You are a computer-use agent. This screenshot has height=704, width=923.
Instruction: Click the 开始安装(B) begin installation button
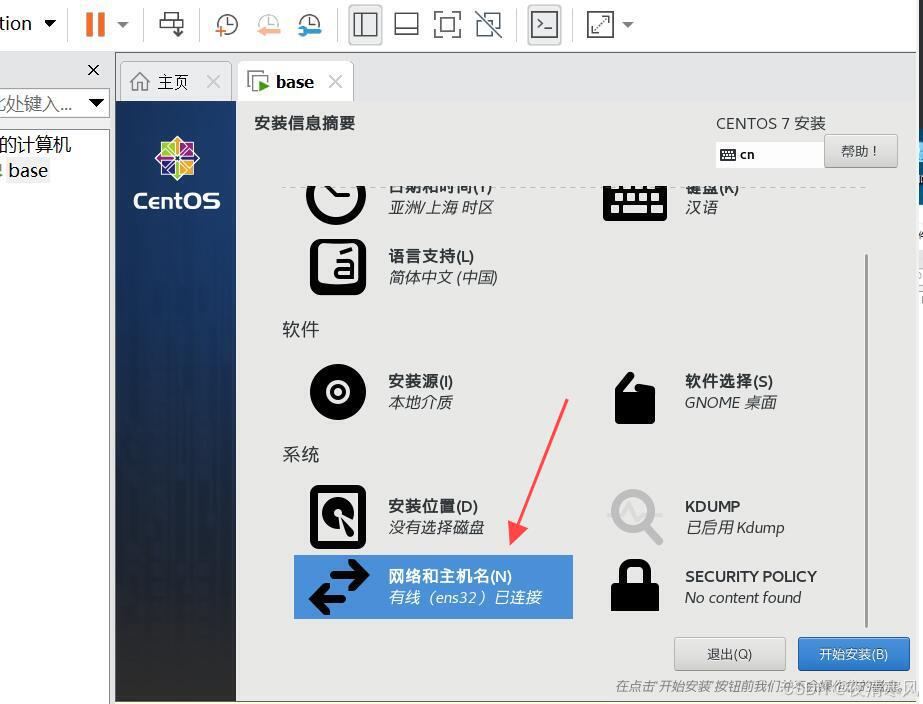(854, 654)
